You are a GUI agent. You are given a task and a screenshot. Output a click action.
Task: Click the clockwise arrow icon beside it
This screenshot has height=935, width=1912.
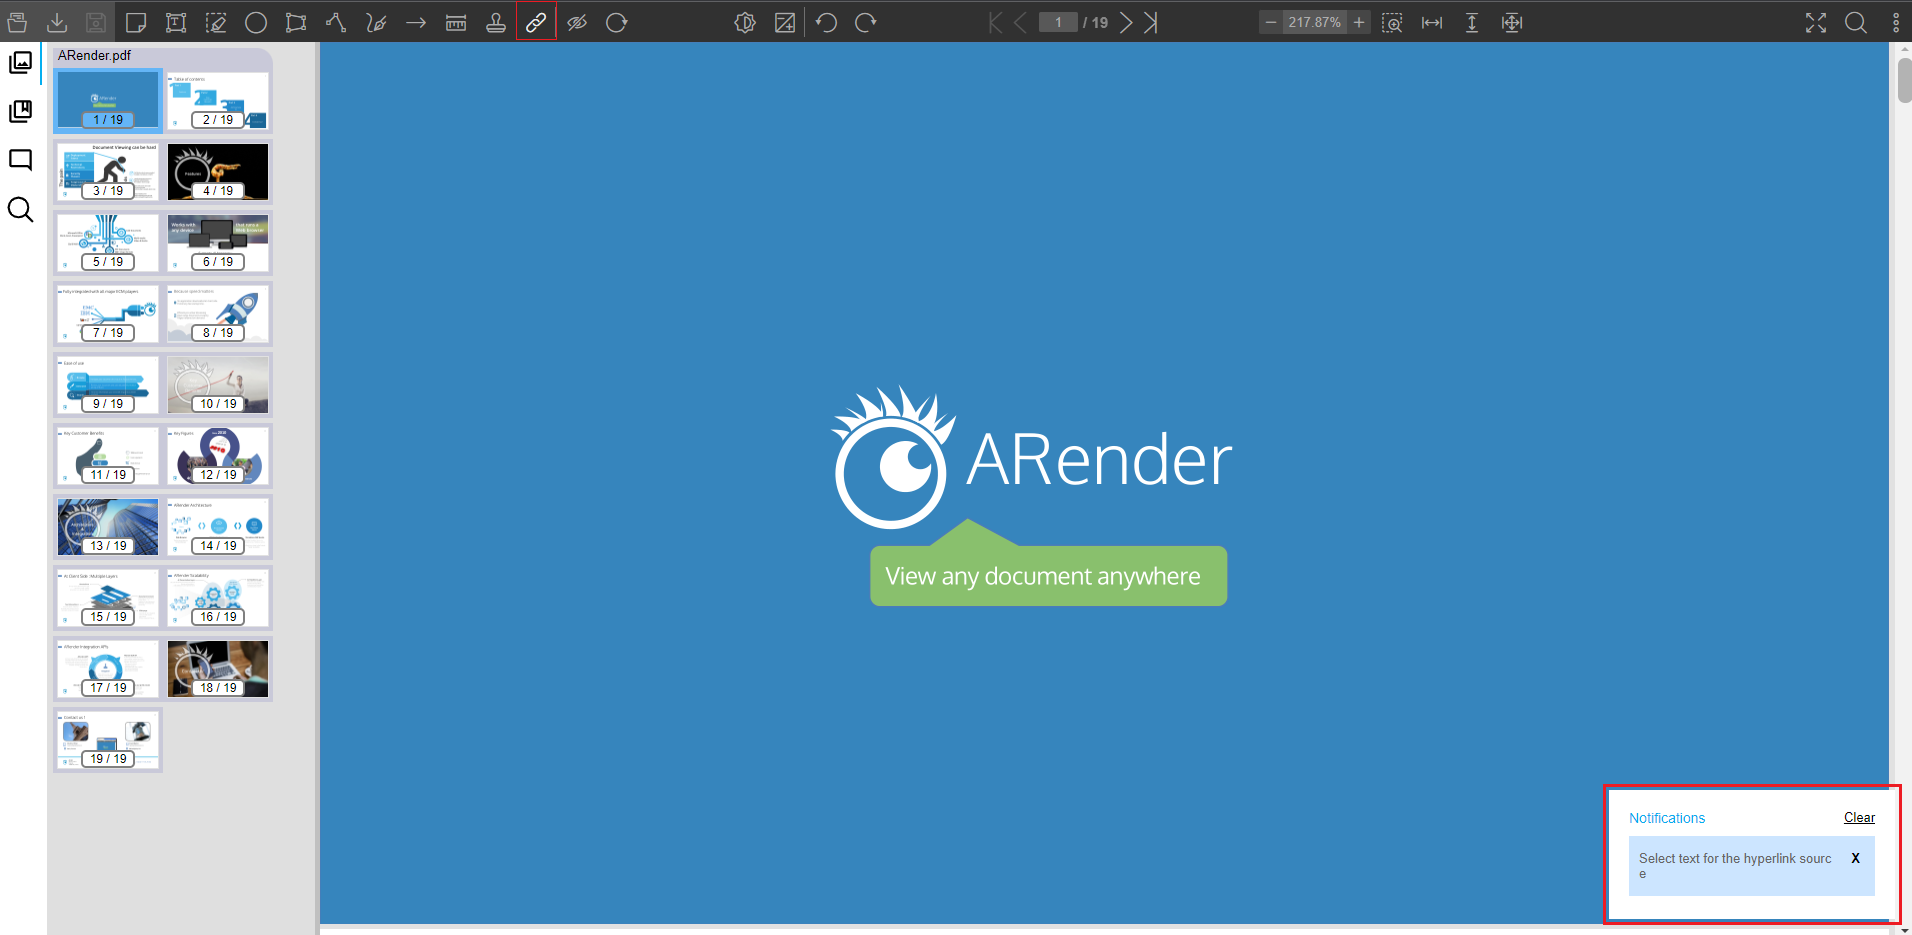click(x=866, y=22)
